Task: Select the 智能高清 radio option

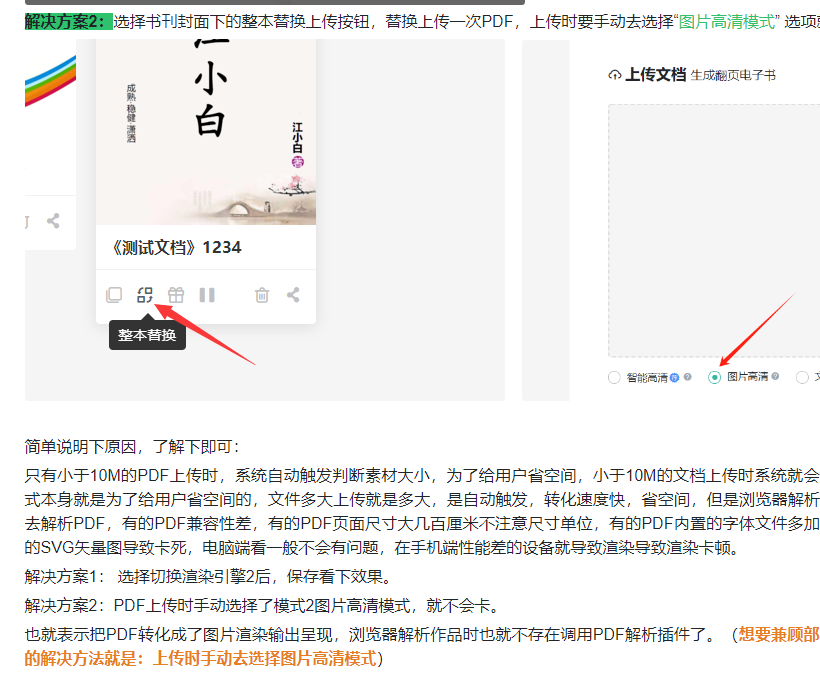Action: click(x=614, y=378)
